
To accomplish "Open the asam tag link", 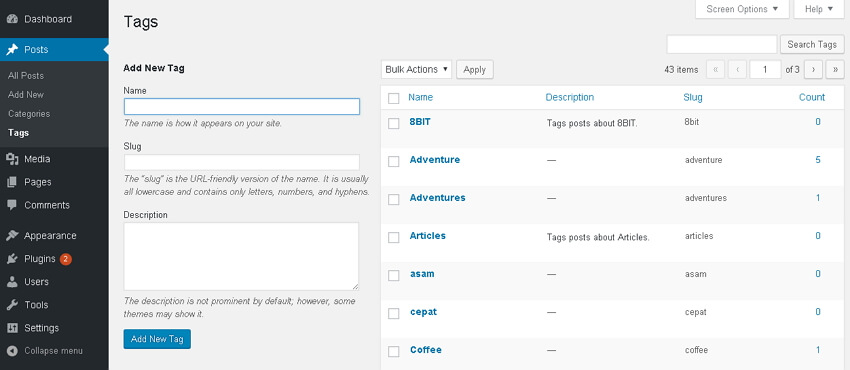I will pyautogui.click(x=422, y=274).
